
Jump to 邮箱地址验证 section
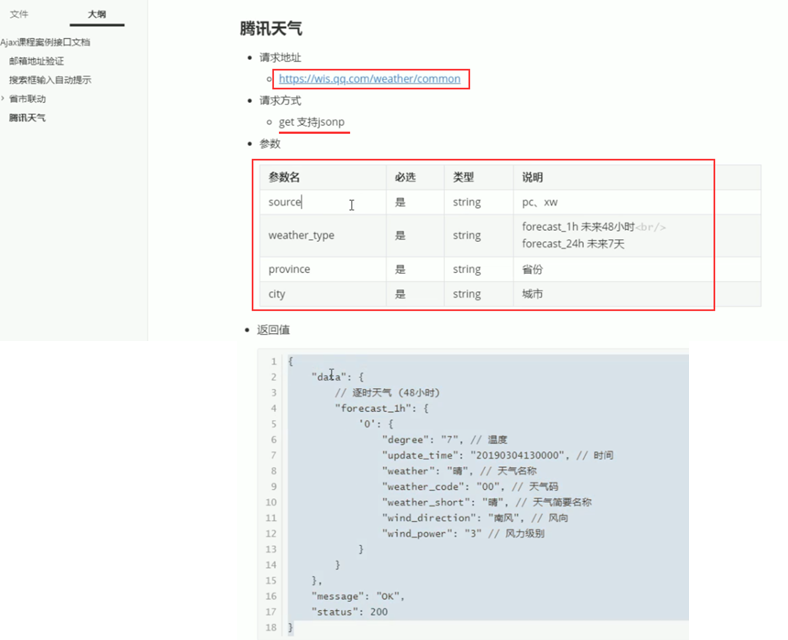(x=37, y=61)
